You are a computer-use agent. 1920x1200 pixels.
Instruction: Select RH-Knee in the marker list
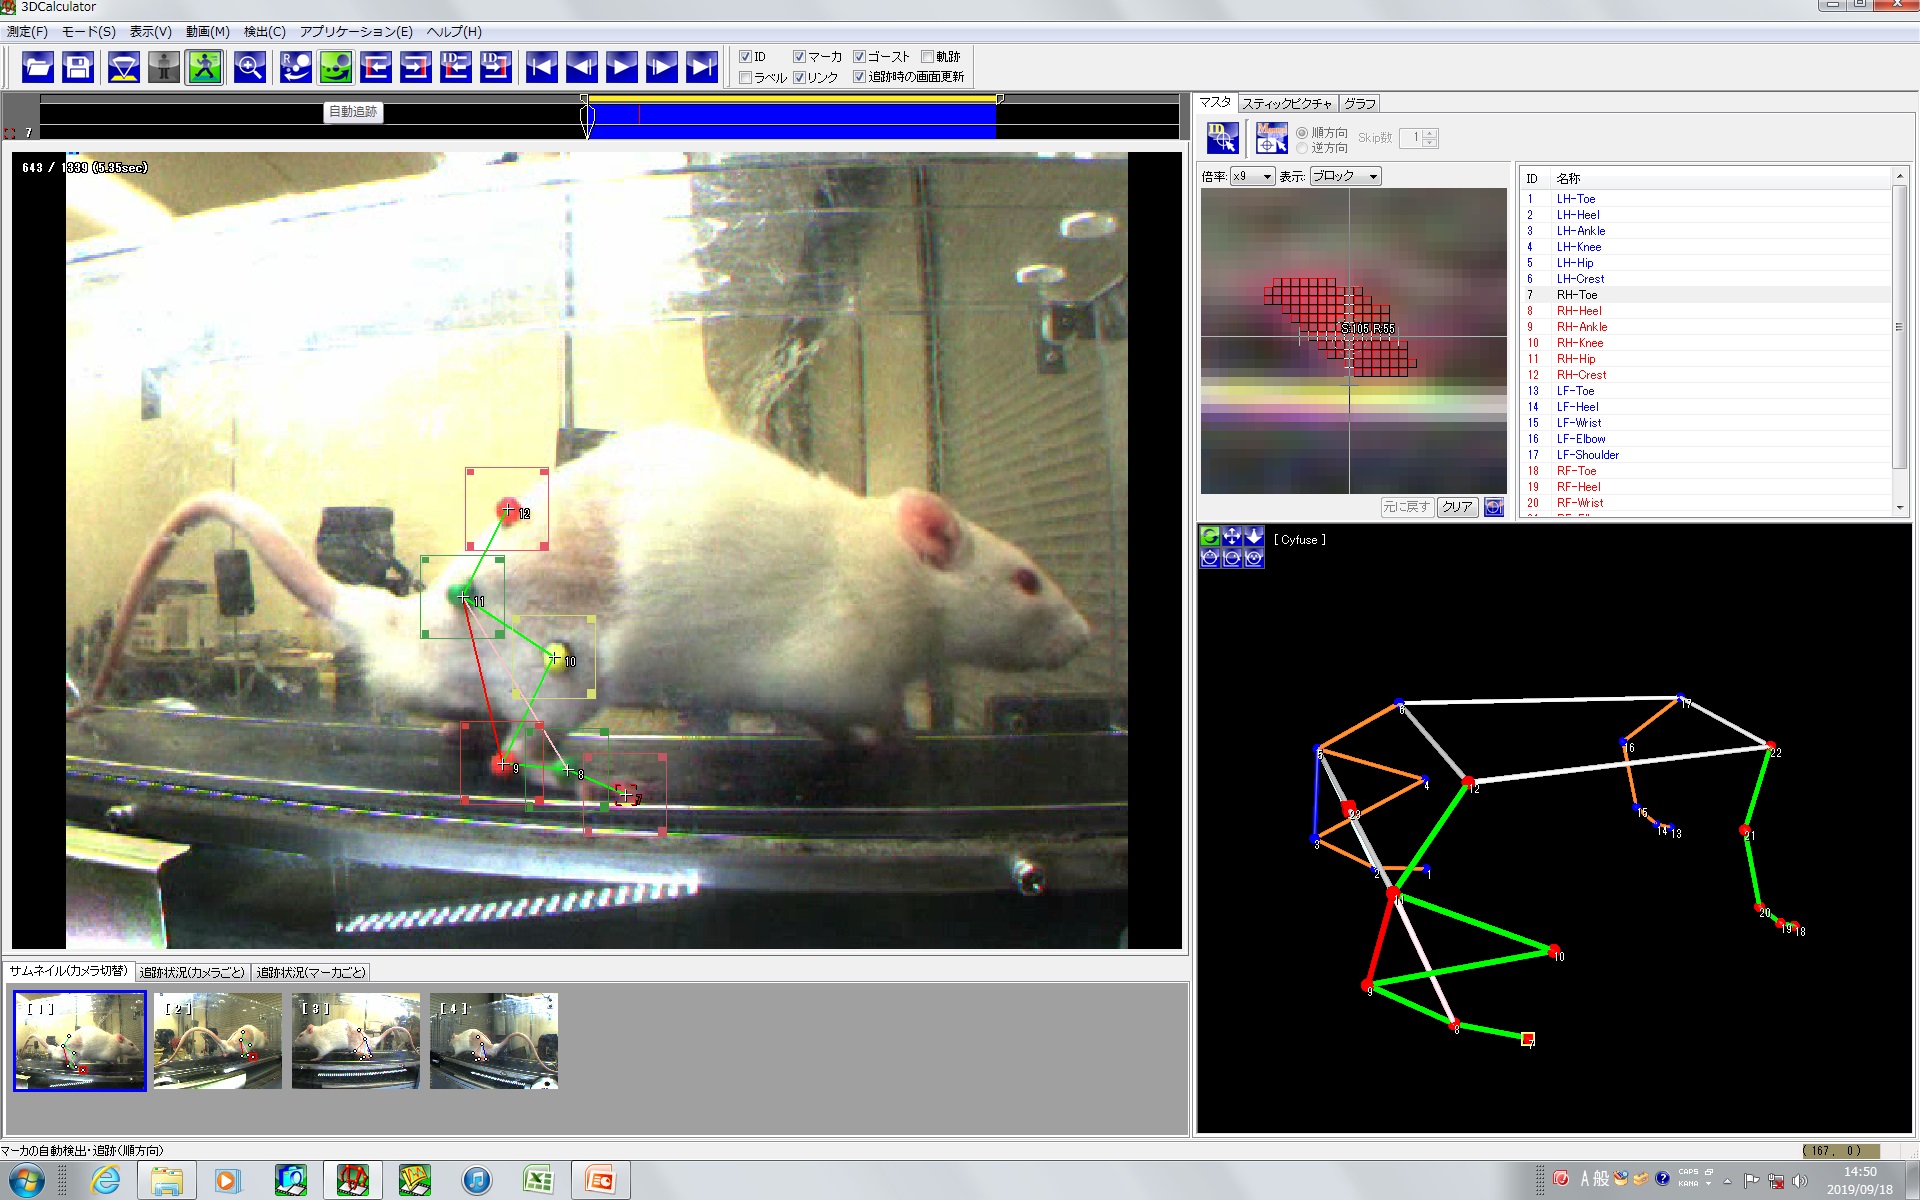tap(1579, 343)
